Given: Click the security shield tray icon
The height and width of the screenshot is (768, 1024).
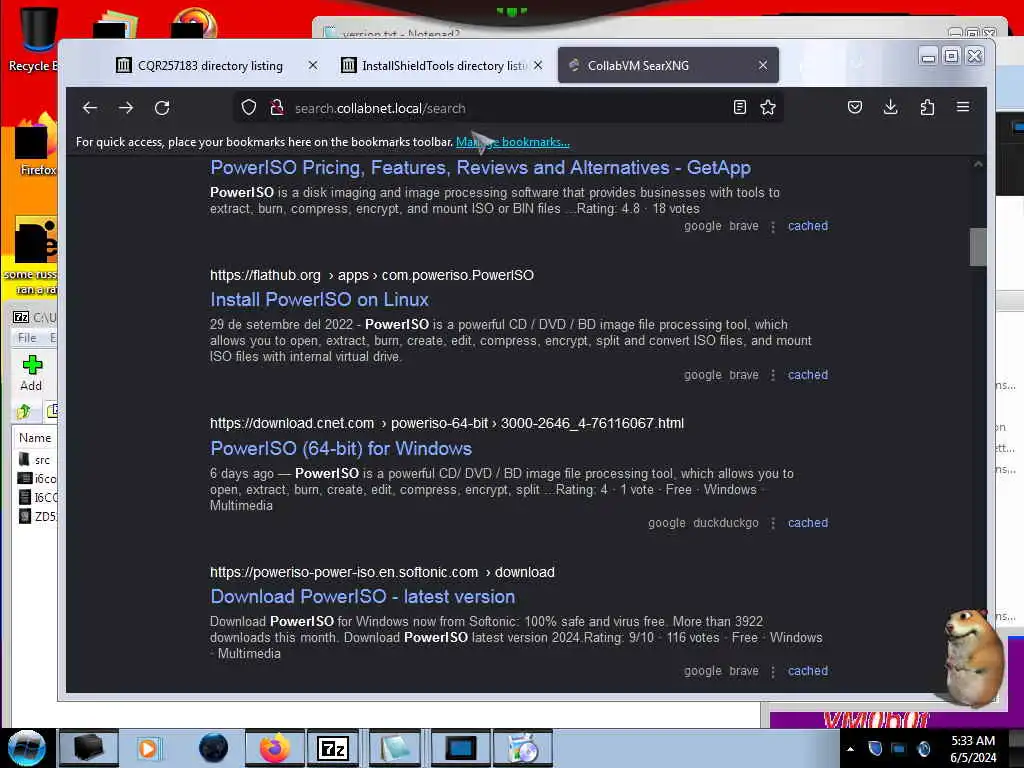Looking at the screenshot, I should (x=875, y=748).
